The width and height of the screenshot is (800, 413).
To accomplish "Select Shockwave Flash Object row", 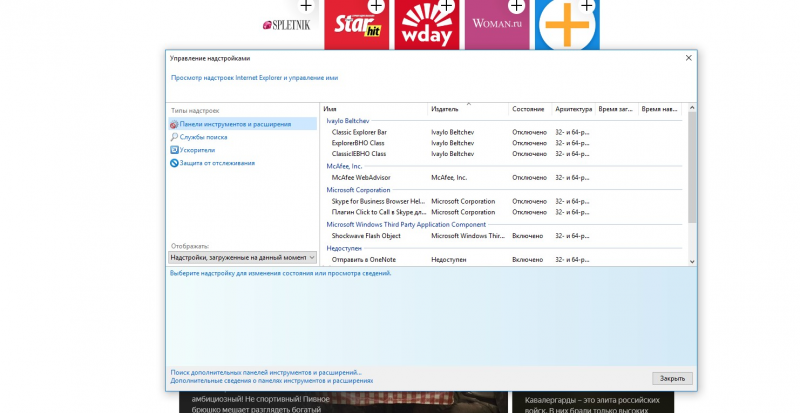I will (503, 236).
